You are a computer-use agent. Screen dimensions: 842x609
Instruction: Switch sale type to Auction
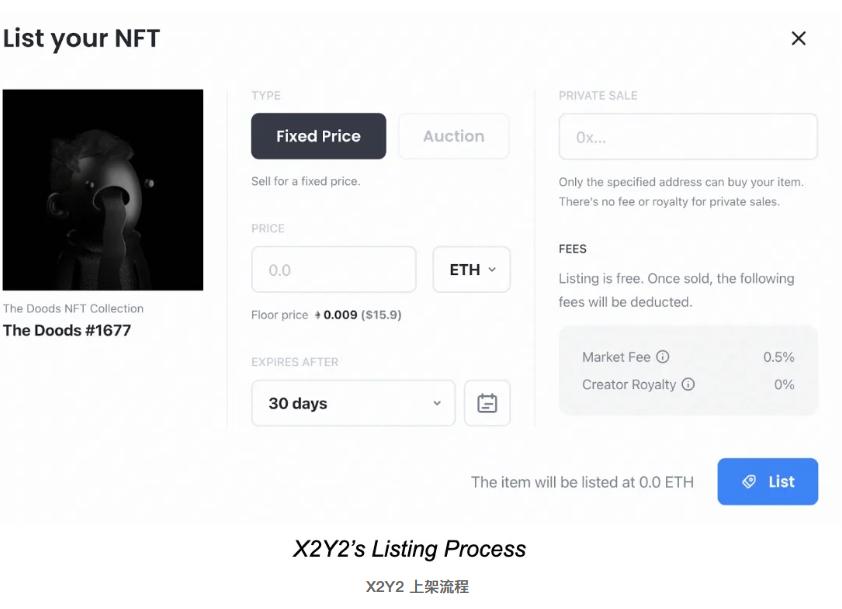pyautogui.click(x=453, y=136)
